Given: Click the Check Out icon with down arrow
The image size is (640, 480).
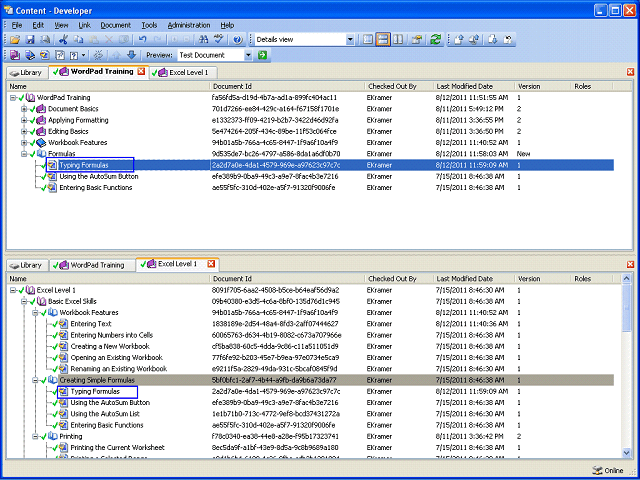Looking at the screenshot, I should point(493,40).
